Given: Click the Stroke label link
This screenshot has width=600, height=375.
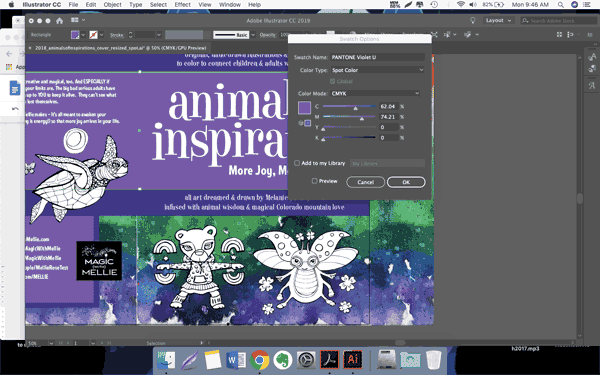Looking at the screenshot, I should point(117,35).
